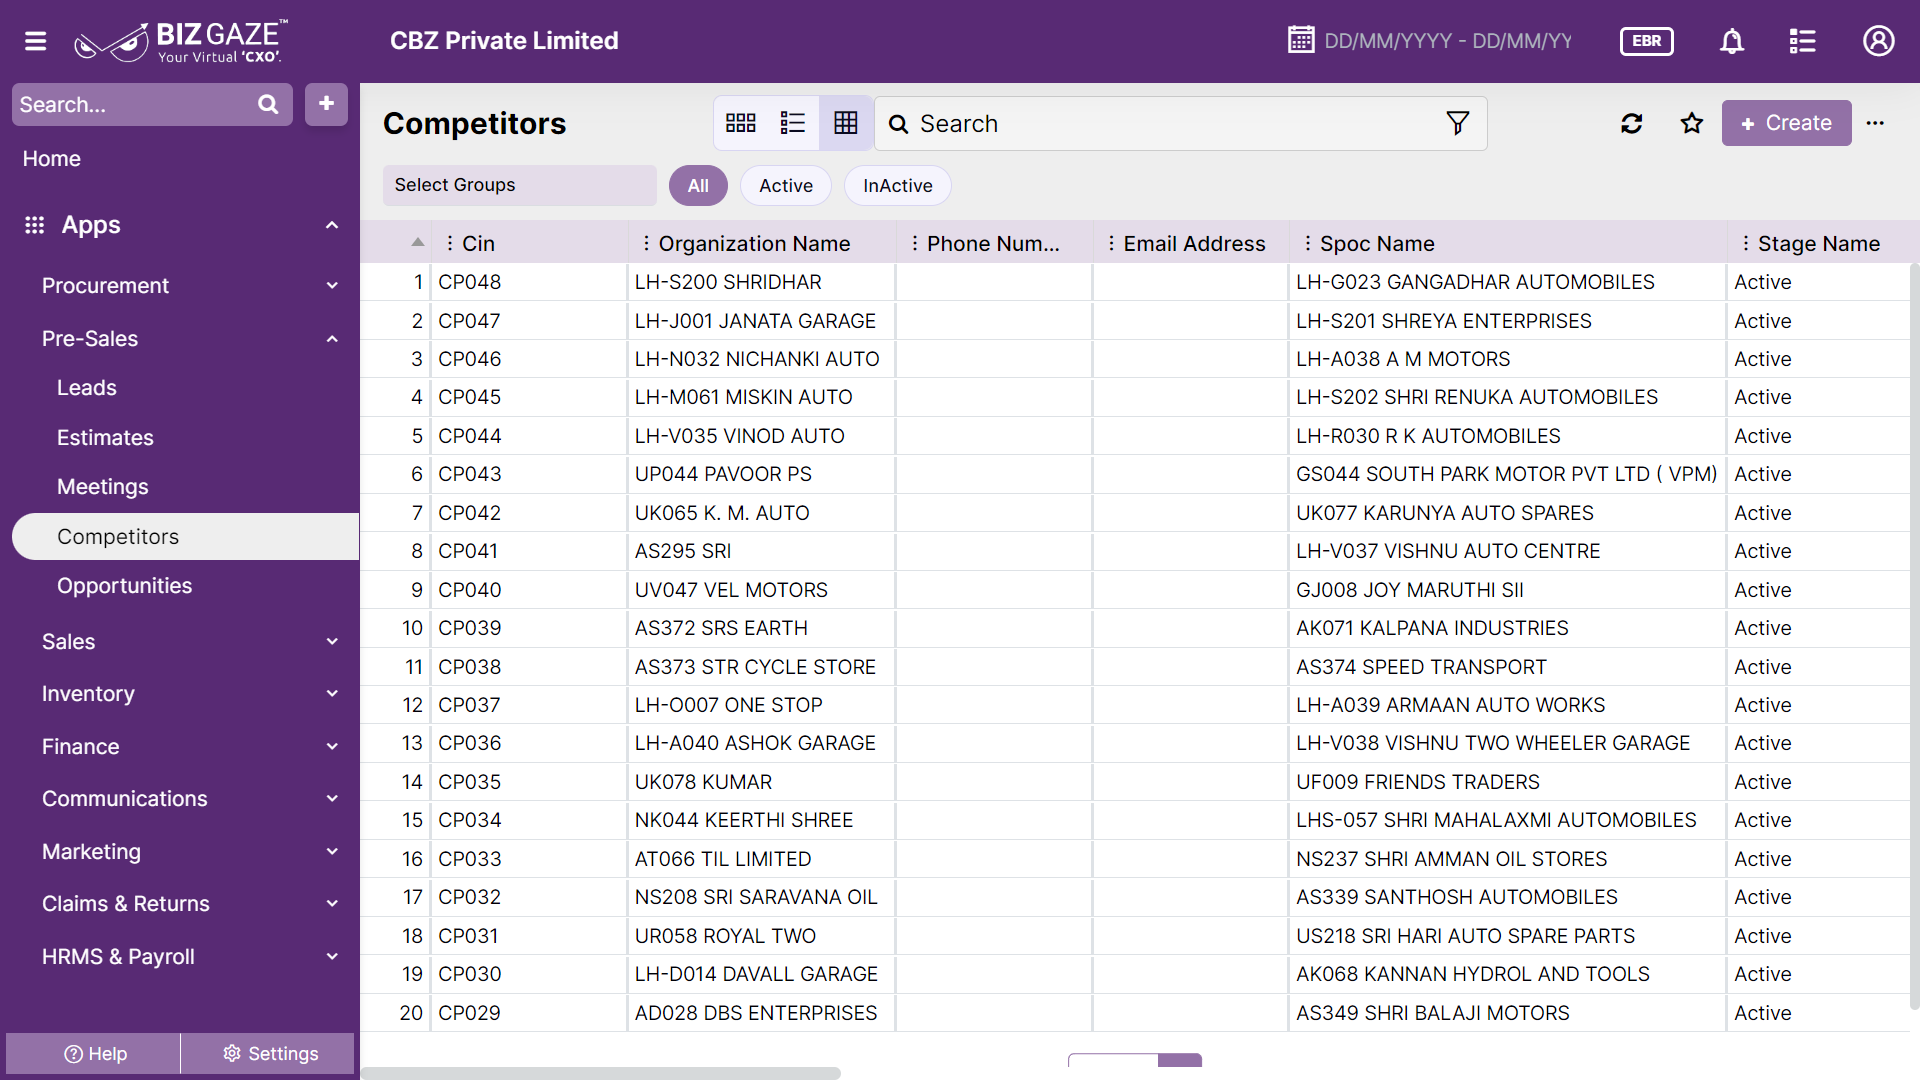Open the more options ellipsis
The image size is (1920, 1080).
[x=1875, y=123]
